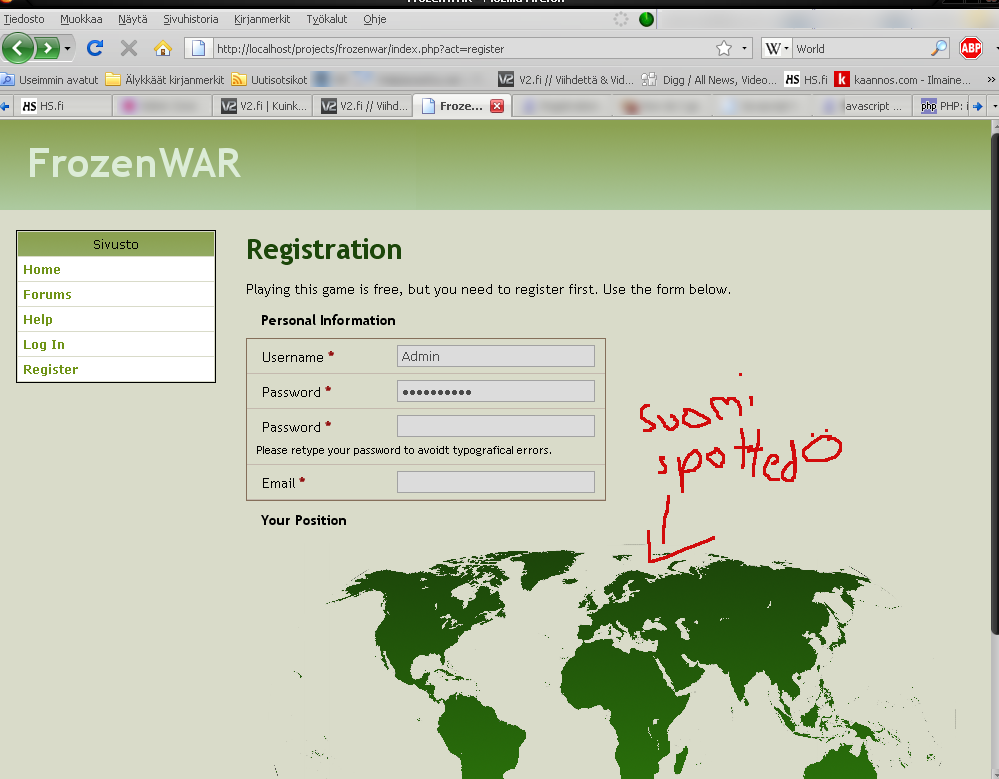Expand the address bar URL dropdown
This screenshot has width=999, height=779.
click(x=746, y=48)
